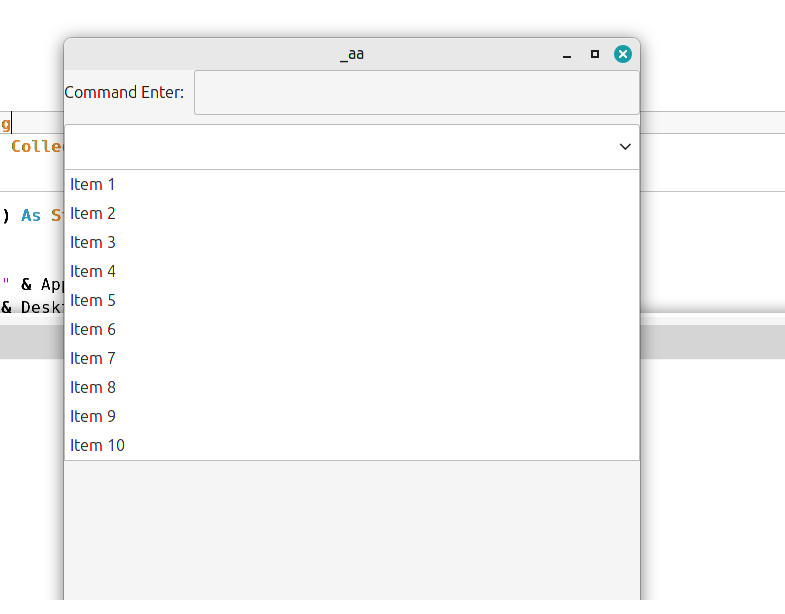Viewport: 785px width, 614px height.
Task: Close the _aa window
Action: (623, 54)
